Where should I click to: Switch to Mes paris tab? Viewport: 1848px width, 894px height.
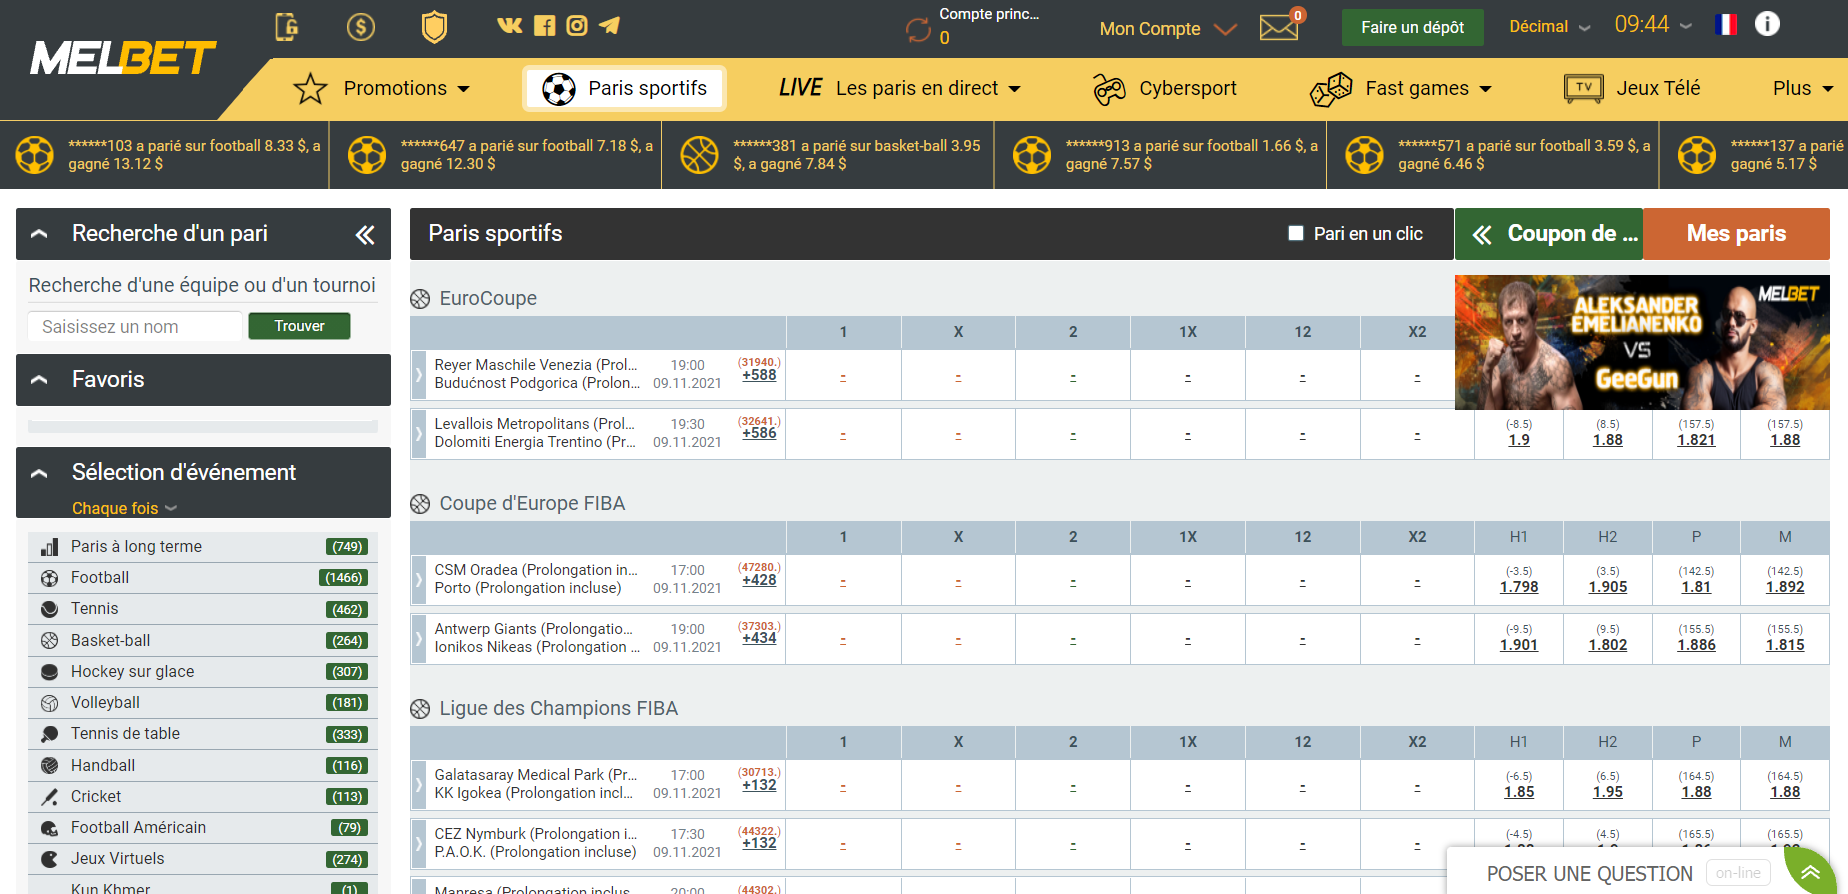[x=1736, y=234]
